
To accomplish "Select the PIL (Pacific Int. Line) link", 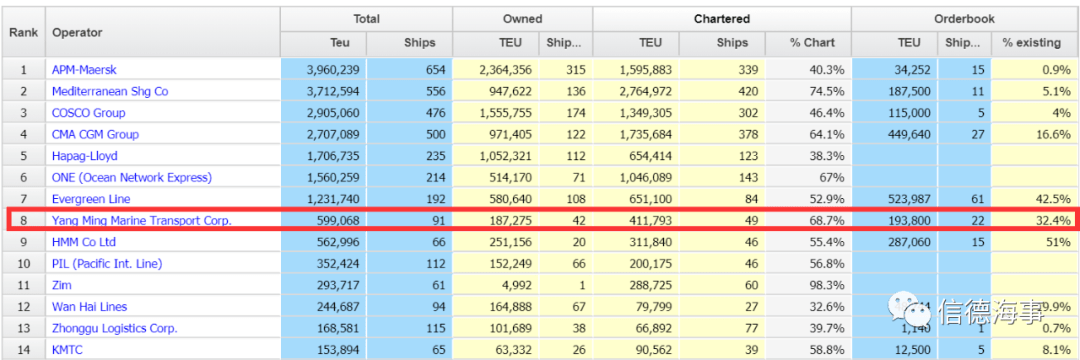I will click(x=107, y=264).
